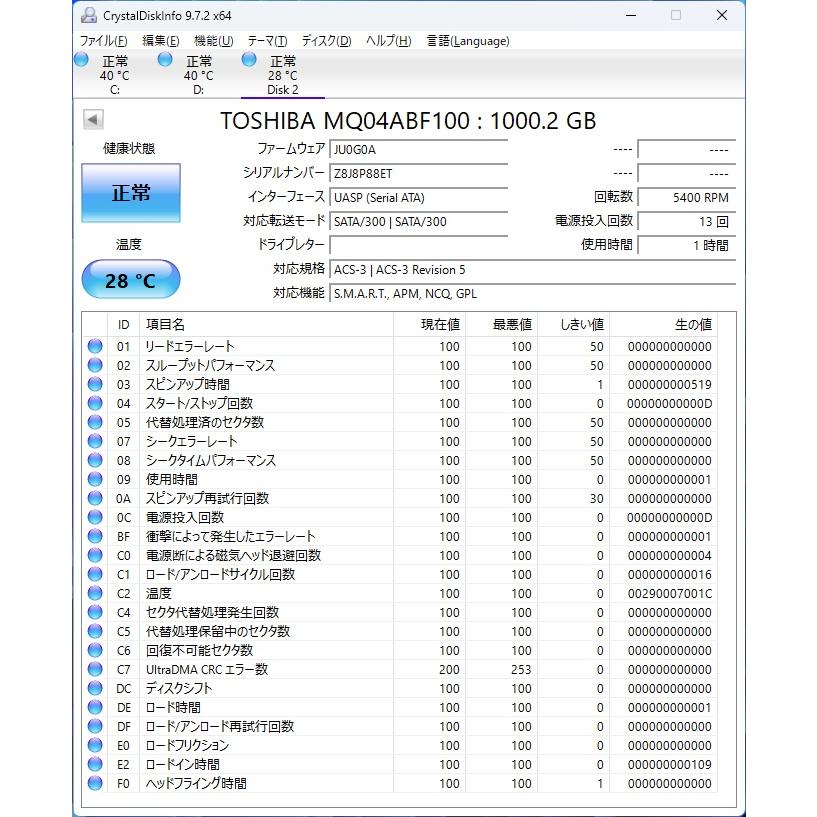Click status orb for attribute 08 シークタイムパフォーマンス

point(95,460)
